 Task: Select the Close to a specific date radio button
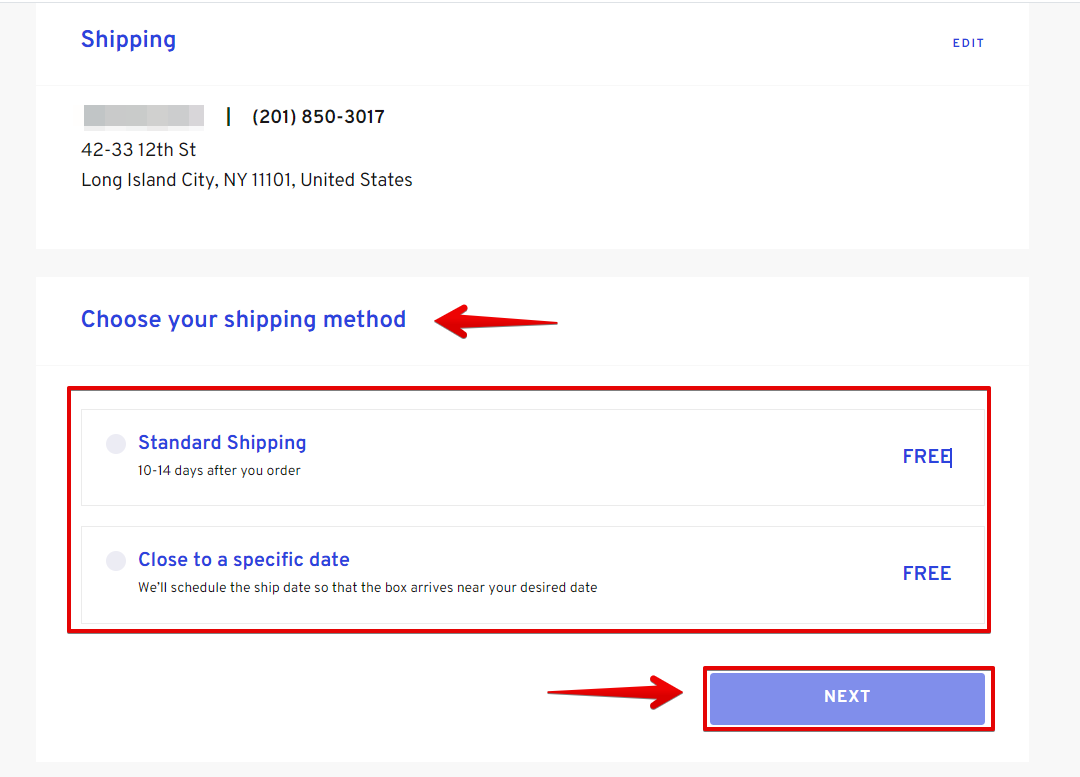coord(116,560)
